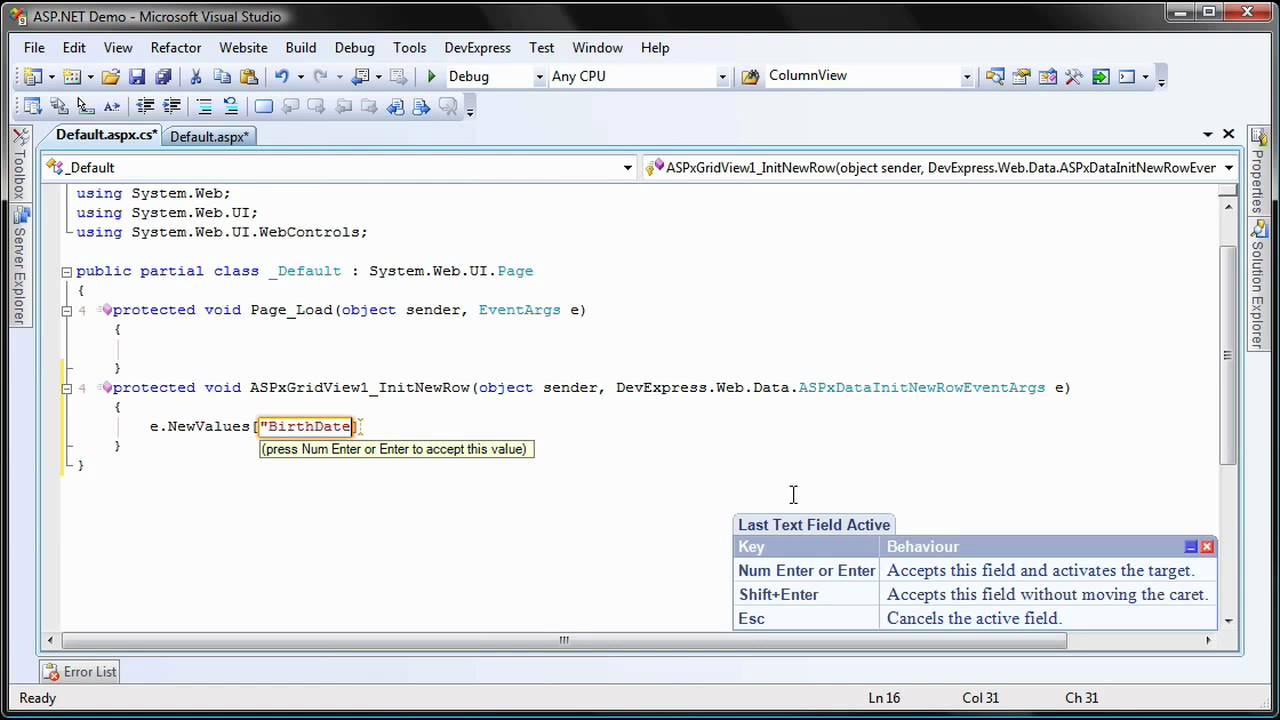
Task: Click the editor vertical scrollbar thumb
Action: coord(1228,355)
